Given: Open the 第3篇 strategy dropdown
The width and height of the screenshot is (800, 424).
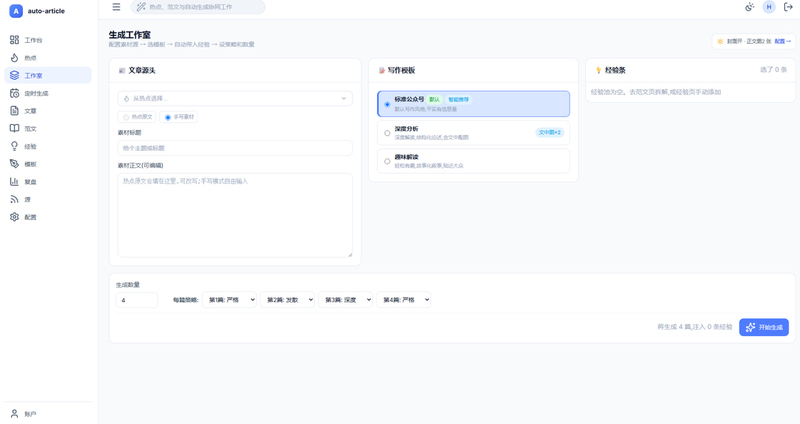Looking at the screenshot, I should coord(345,300).
